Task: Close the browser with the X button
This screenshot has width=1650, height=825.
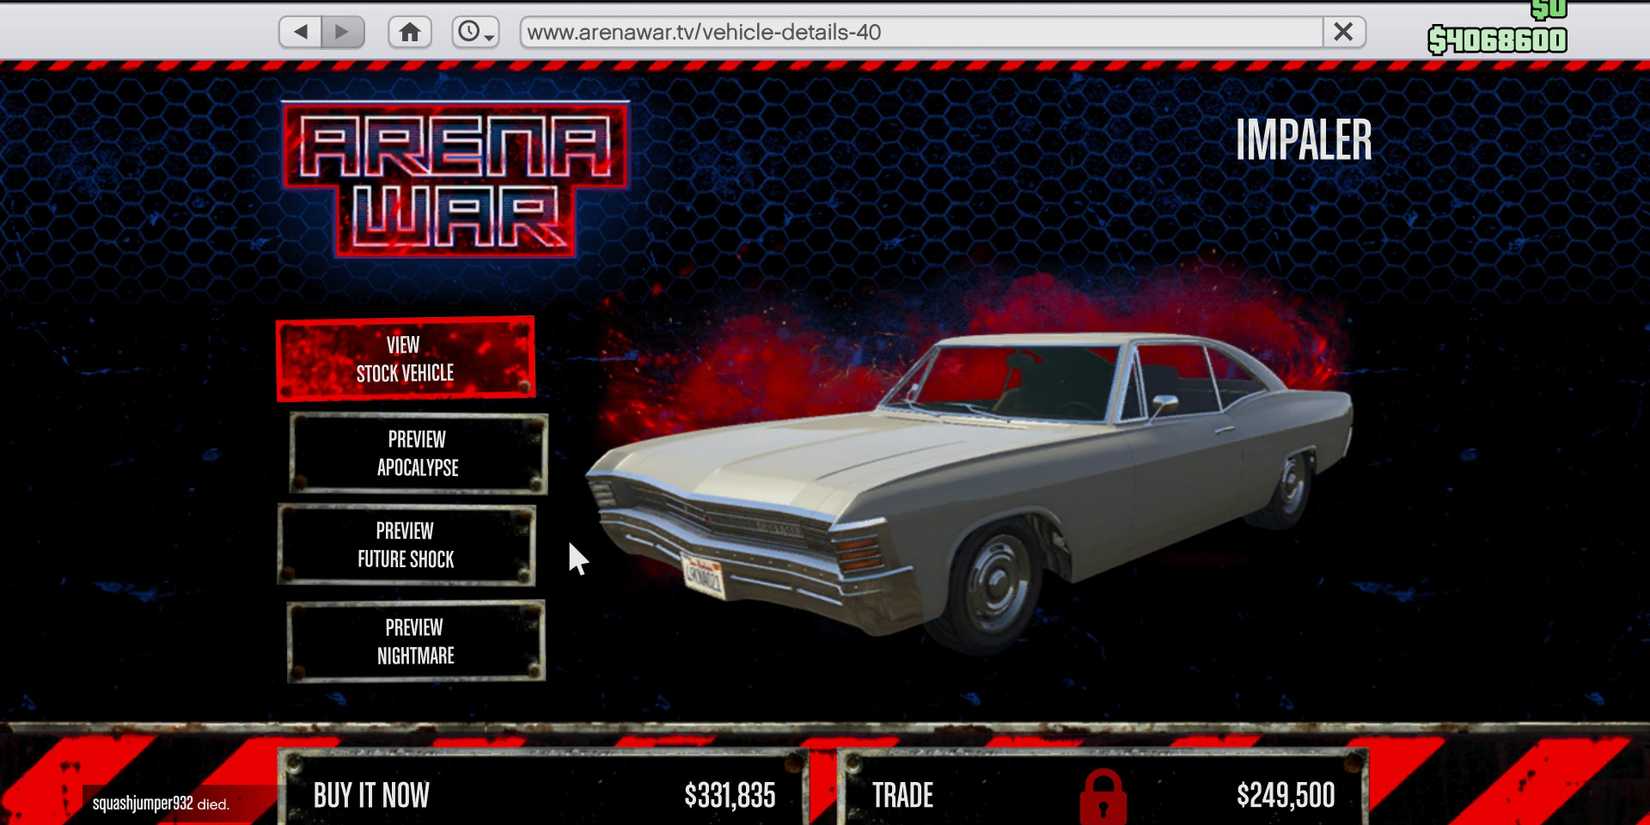Action: click(1343, 32)
